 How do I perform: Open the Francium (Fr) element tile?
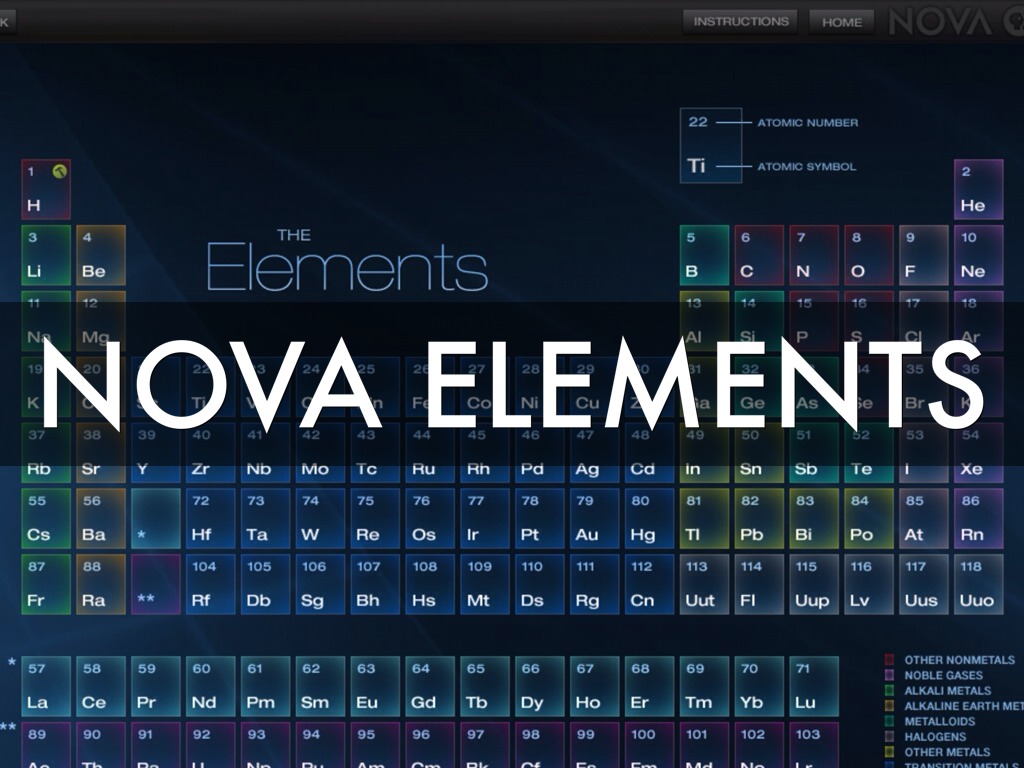tap(46, 584)
